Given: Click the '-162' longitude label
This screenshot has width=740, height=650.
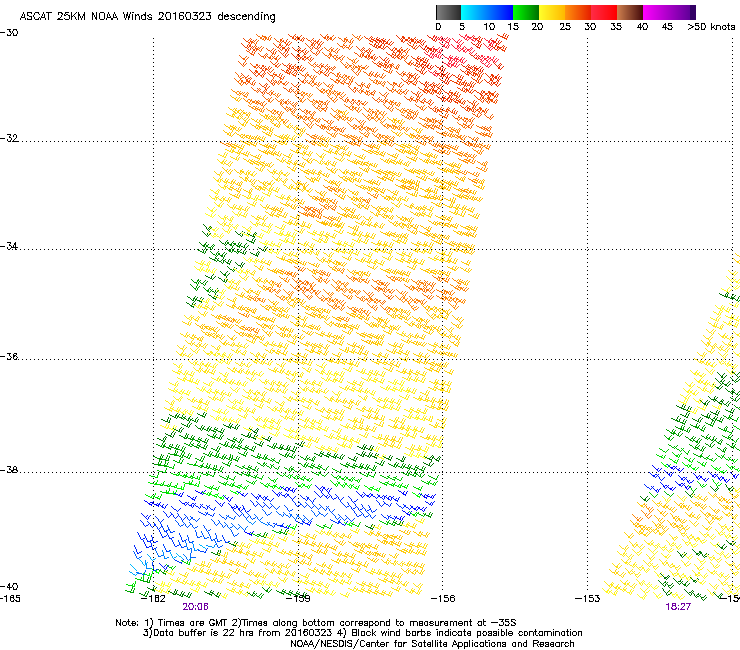Looking at the screenshot, I should [x=153, y=599].
